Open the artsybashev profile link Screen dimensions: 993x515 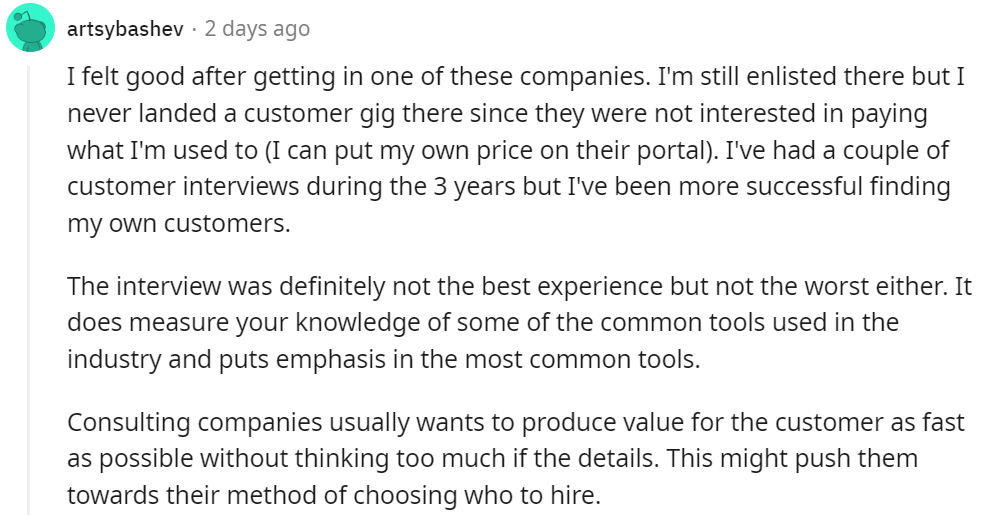pyautogui.click(x=125, y=29)
